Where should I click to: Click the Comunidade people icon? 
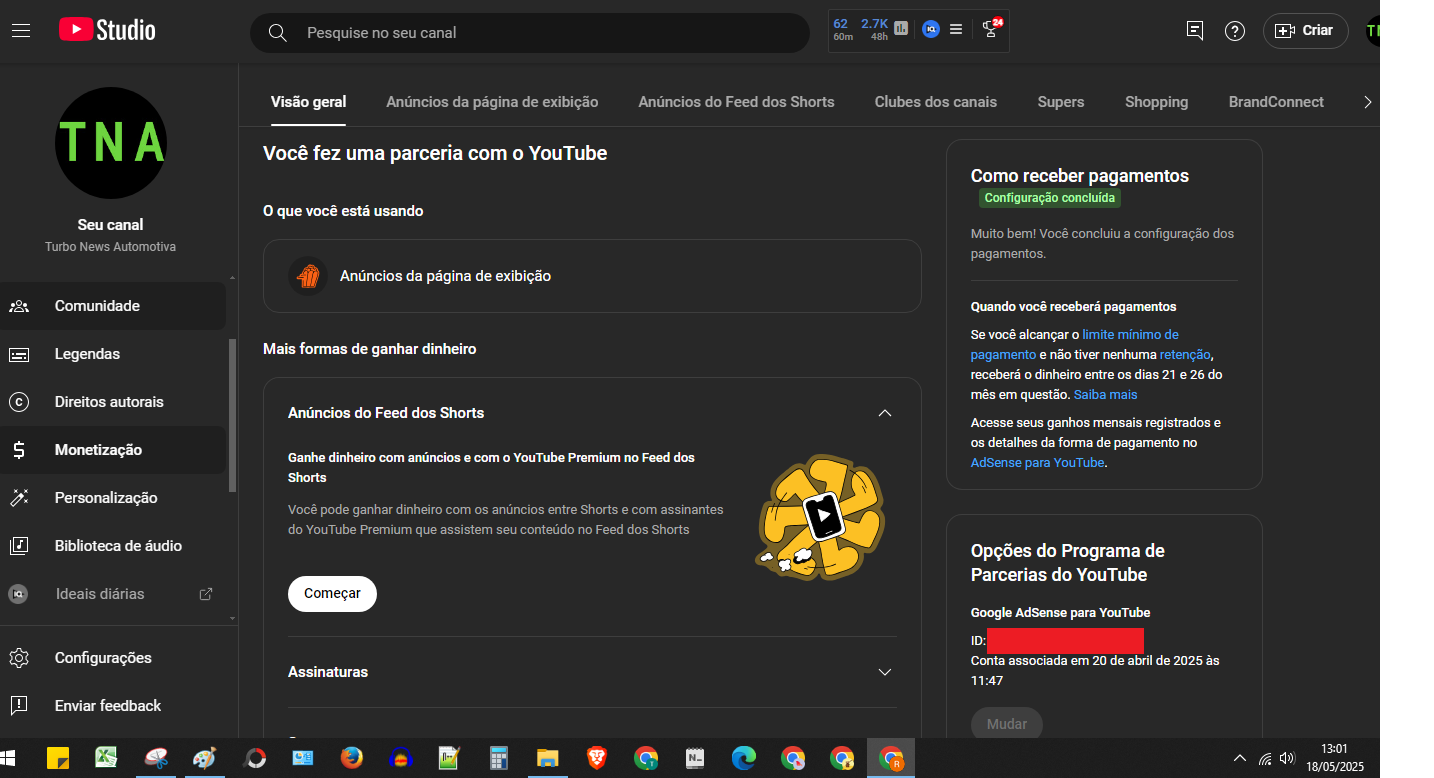coord(19,306)
